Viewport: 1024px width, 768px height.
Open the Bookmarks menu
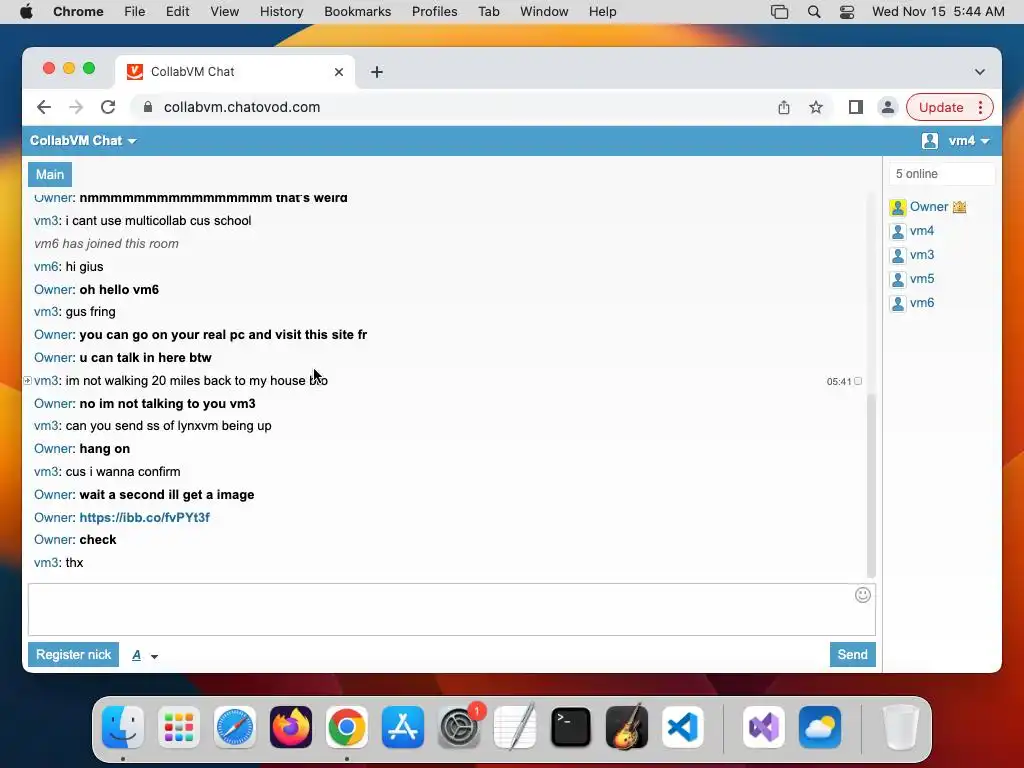357,12
